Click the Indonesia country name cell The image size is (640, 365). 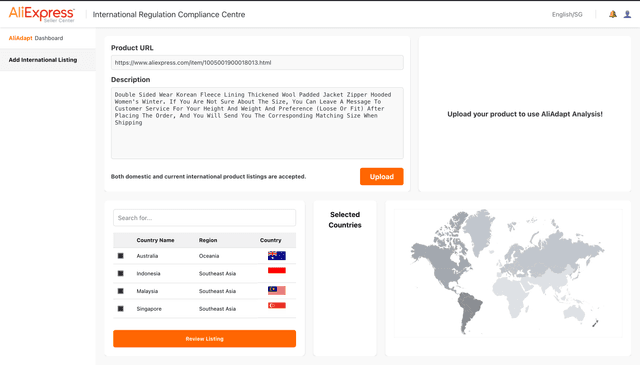149,274
